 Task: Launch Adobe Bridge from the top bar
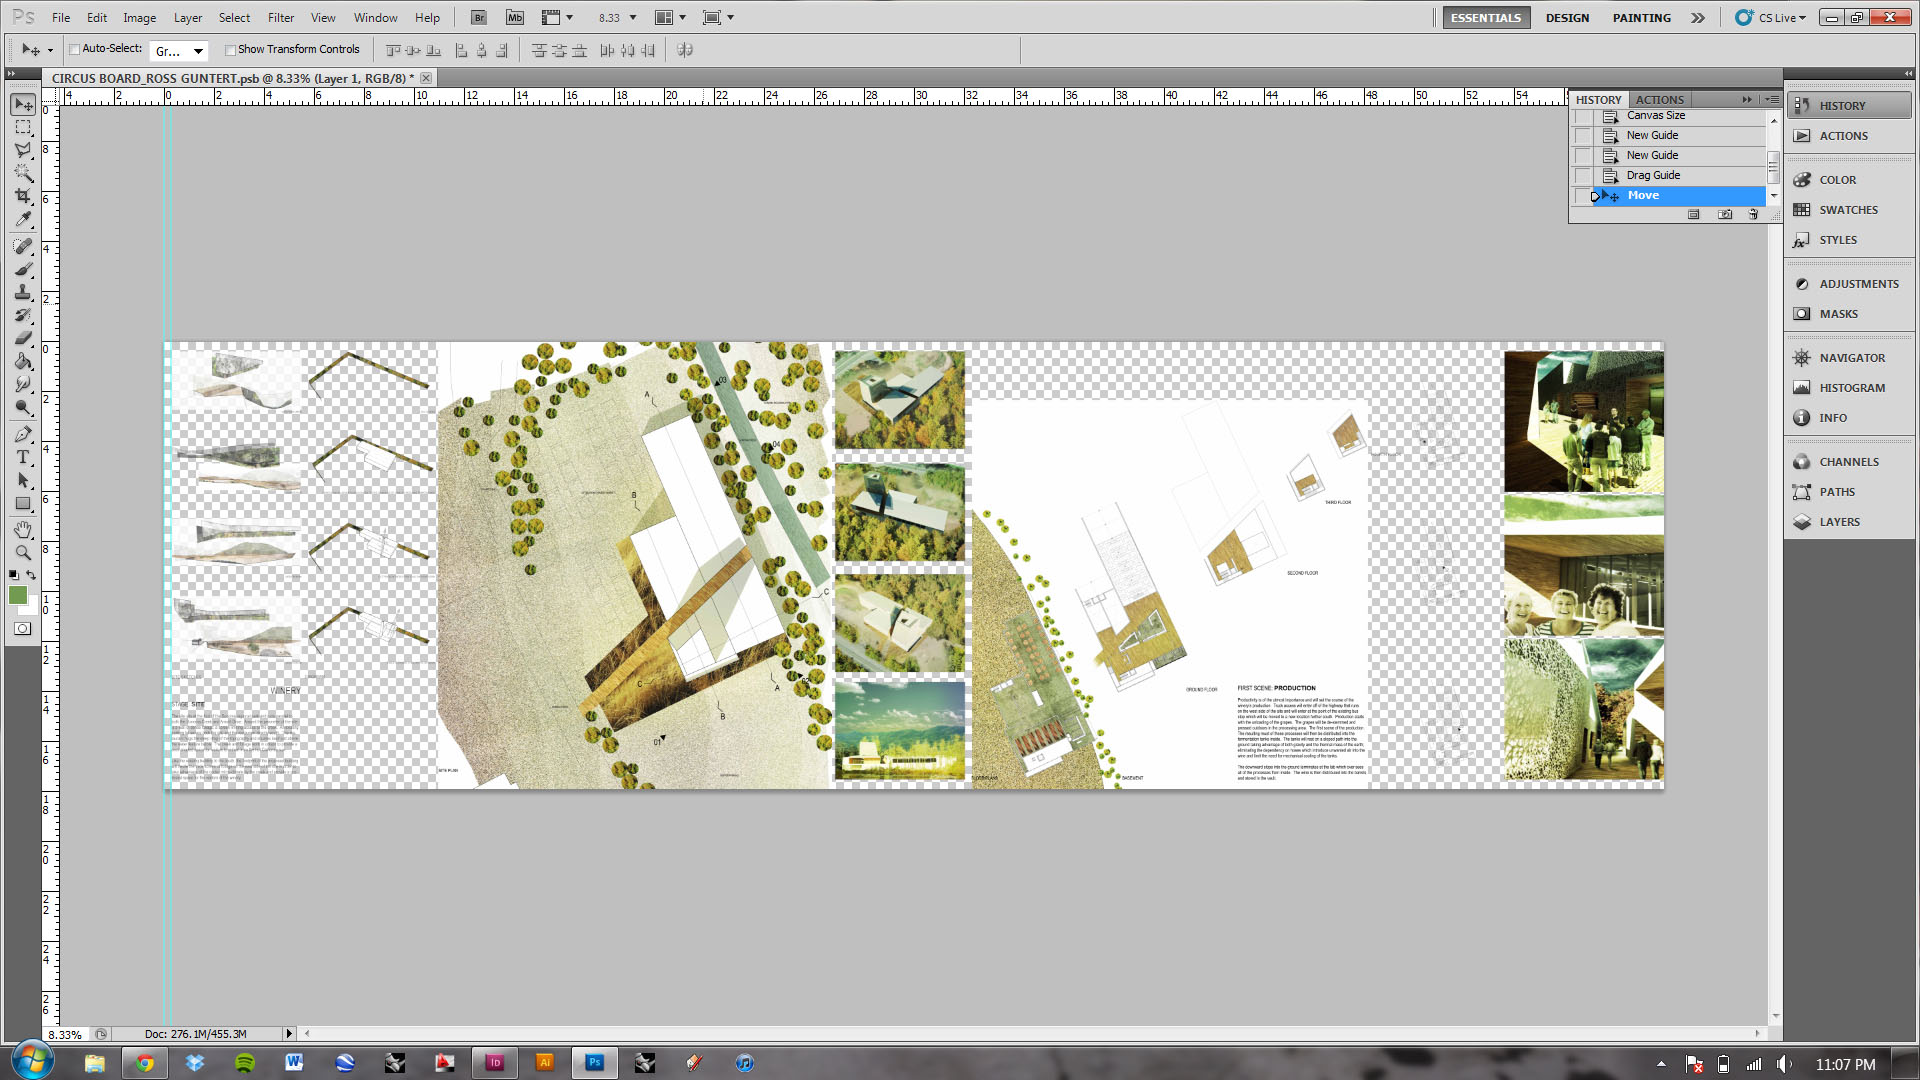pyautogui.click(x=479, y=17)
